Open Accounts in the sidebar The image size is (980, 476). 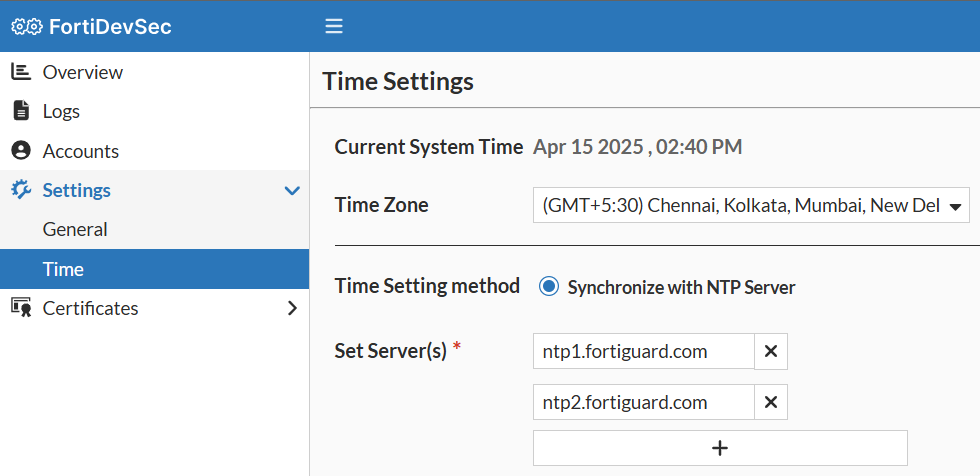click(x=154, y=151)
